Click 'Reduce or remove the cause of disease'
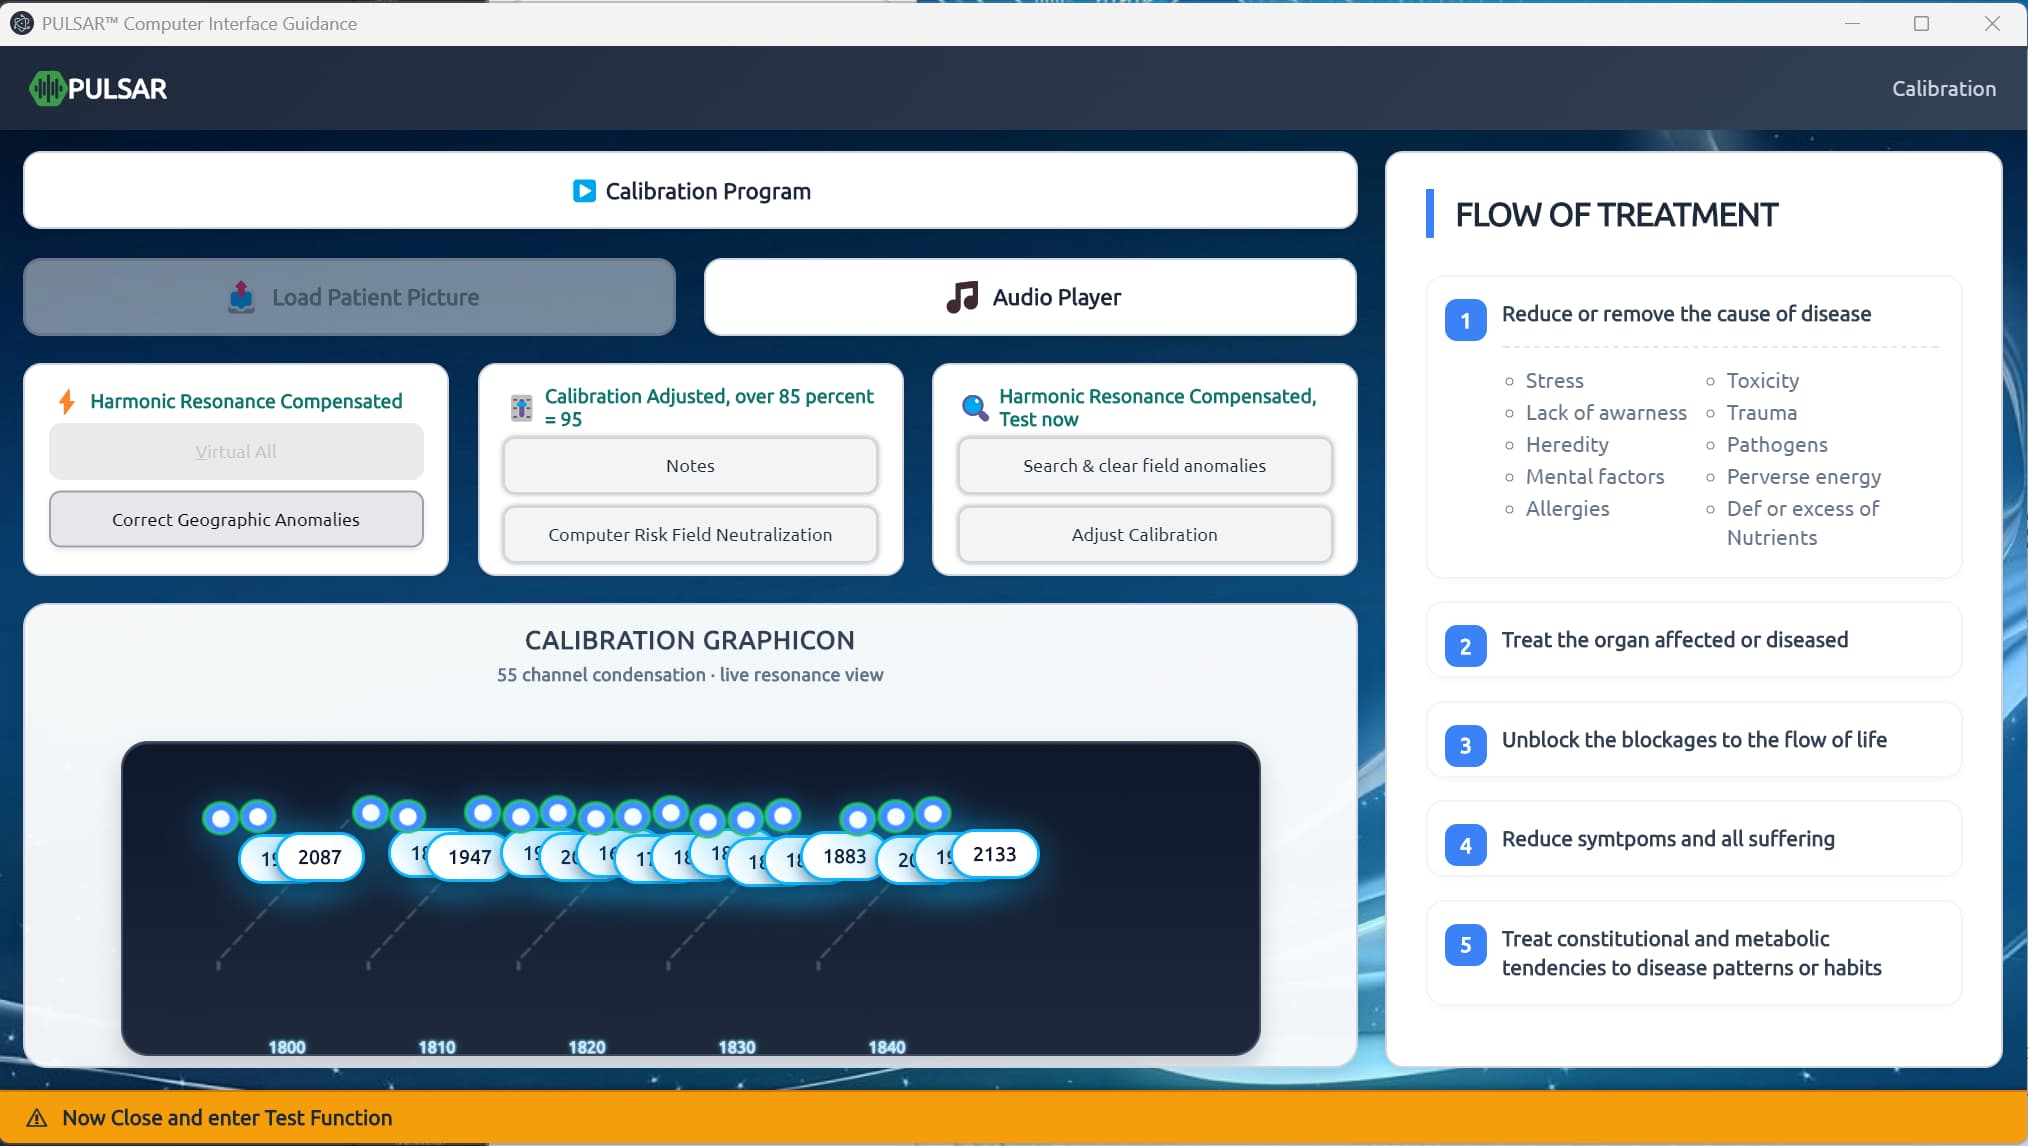The width and height of the screenshot is (2028, 1146). (1686, 314)
